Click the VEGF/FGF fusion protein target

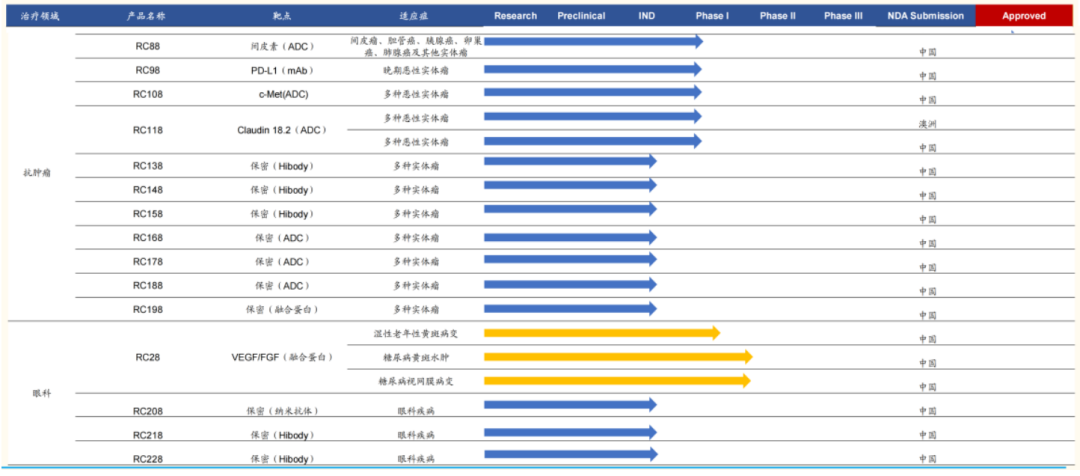point(281,357)
